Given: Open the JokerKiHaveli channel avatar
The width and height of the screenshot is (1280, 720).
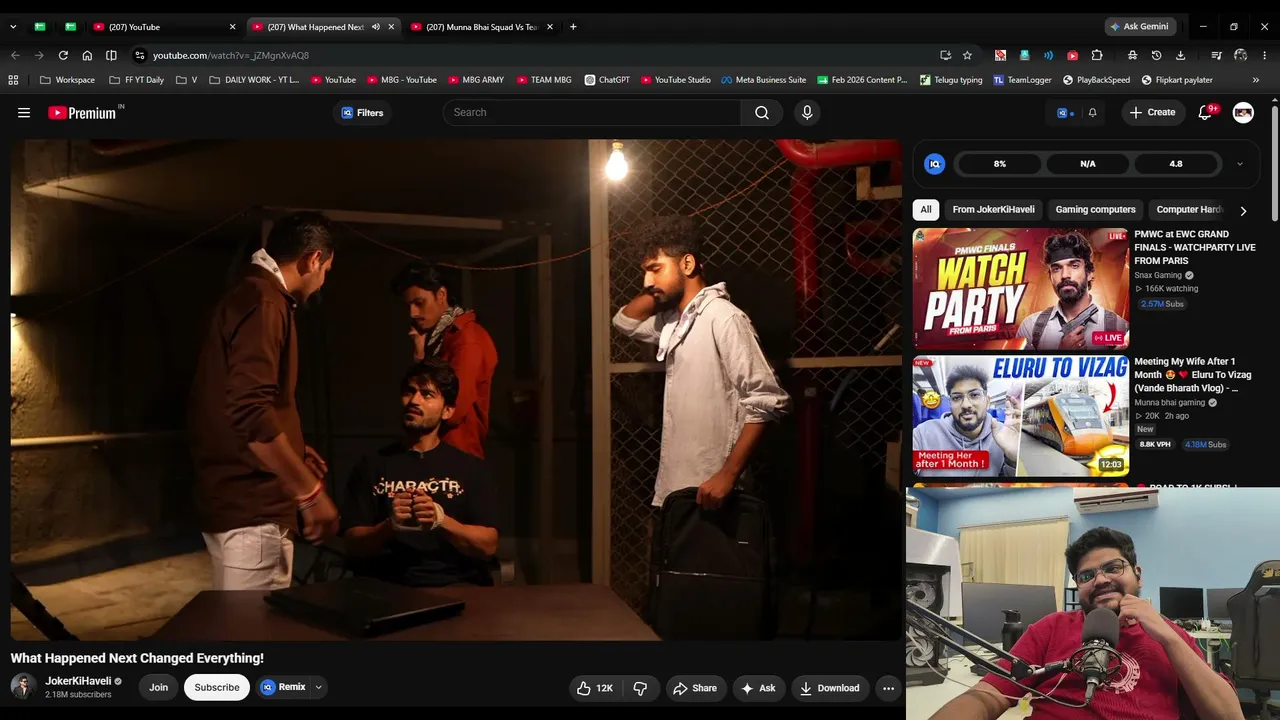Looking at the screenshot, I should coord(23,687).
